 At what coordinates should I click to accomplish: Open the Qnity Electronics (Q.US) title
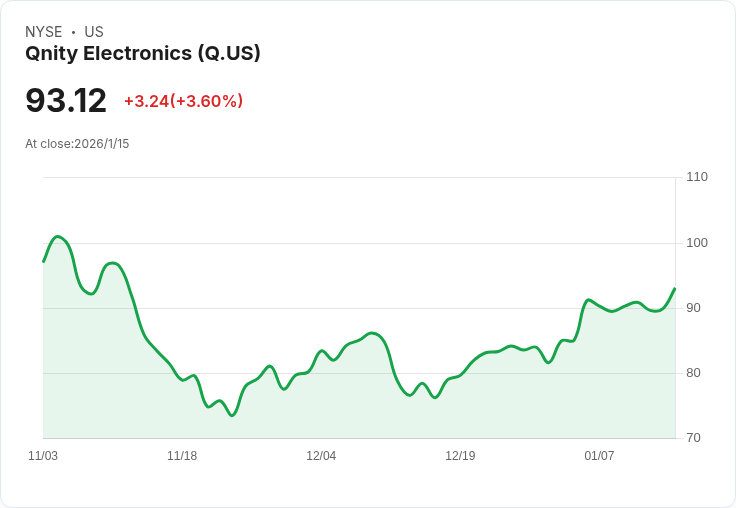[x=143, y=53]
